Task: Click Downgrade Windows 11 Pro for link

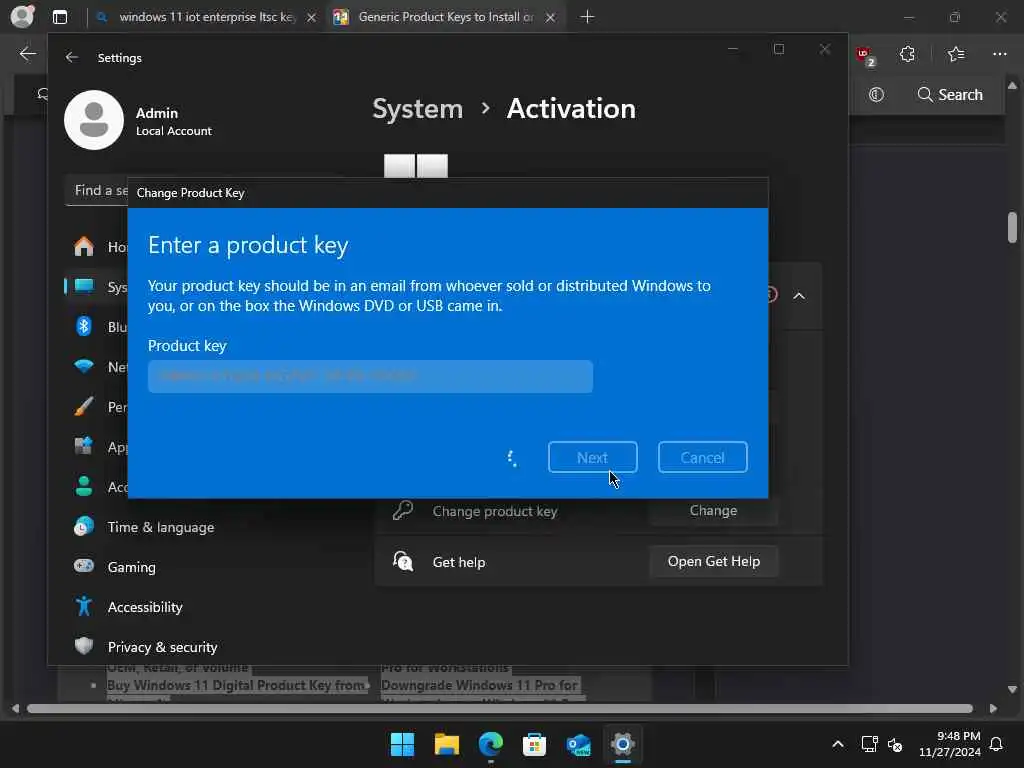Action: 479,685
